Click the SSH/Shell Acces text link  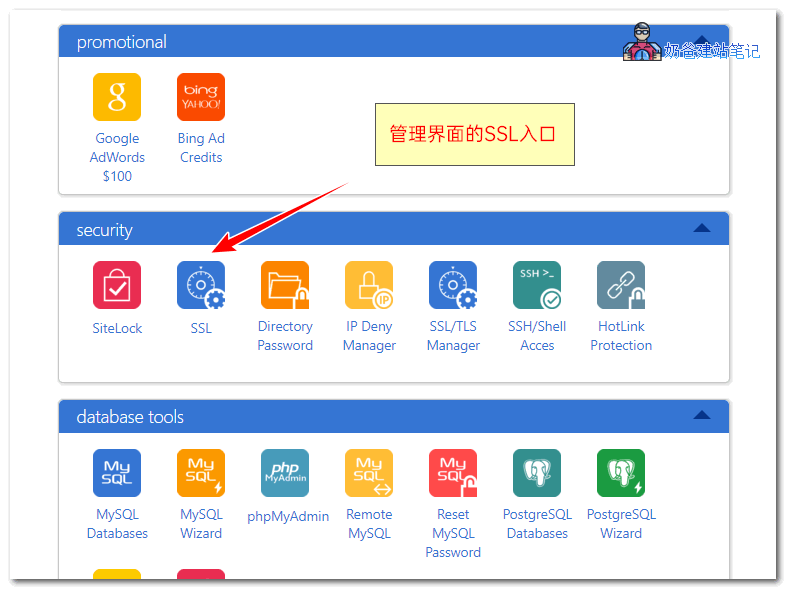point(537,336)
